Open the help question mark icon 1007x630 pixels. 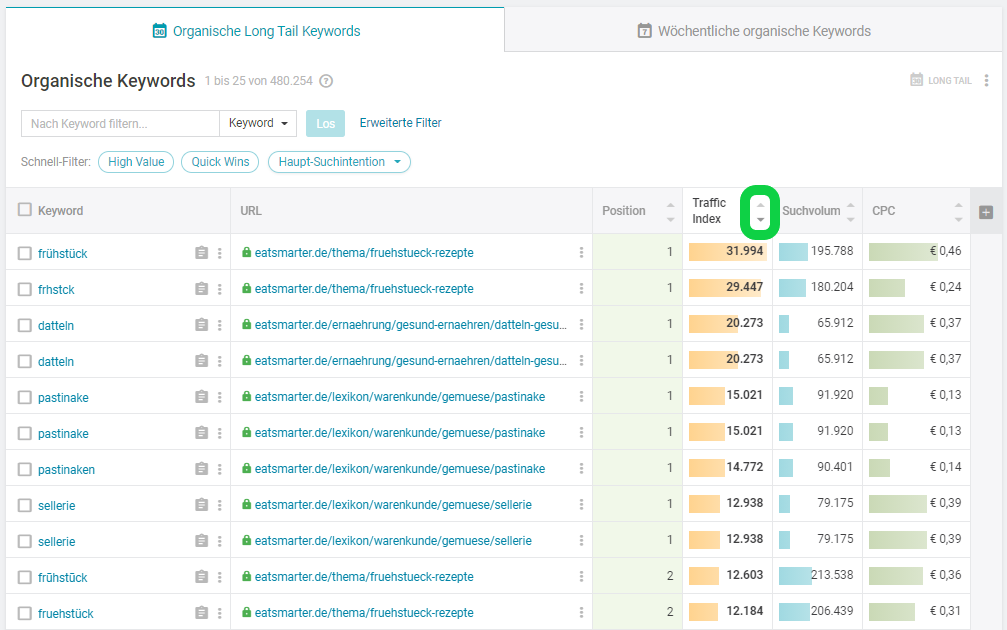[326, 81]
